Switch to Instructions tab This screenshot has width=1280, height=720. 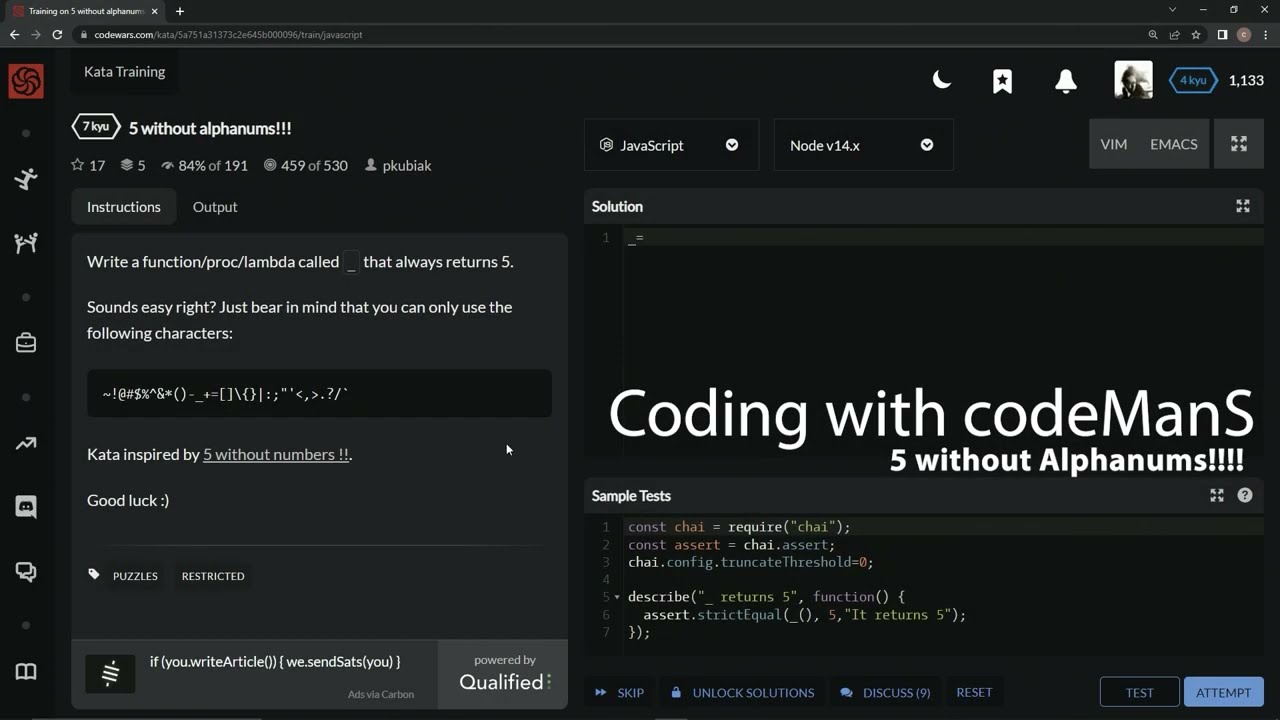(x=124, y=207)
